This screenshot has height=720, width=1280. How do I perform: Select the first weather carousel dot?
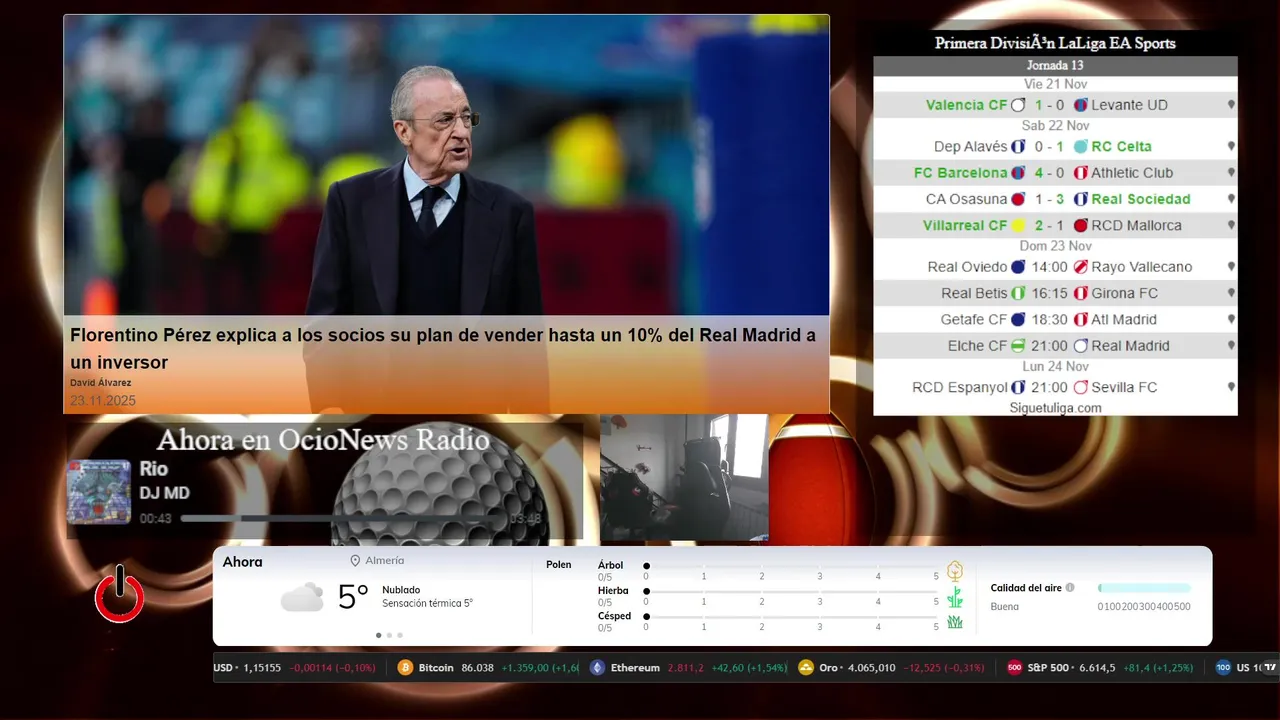(x=378, y=635)
